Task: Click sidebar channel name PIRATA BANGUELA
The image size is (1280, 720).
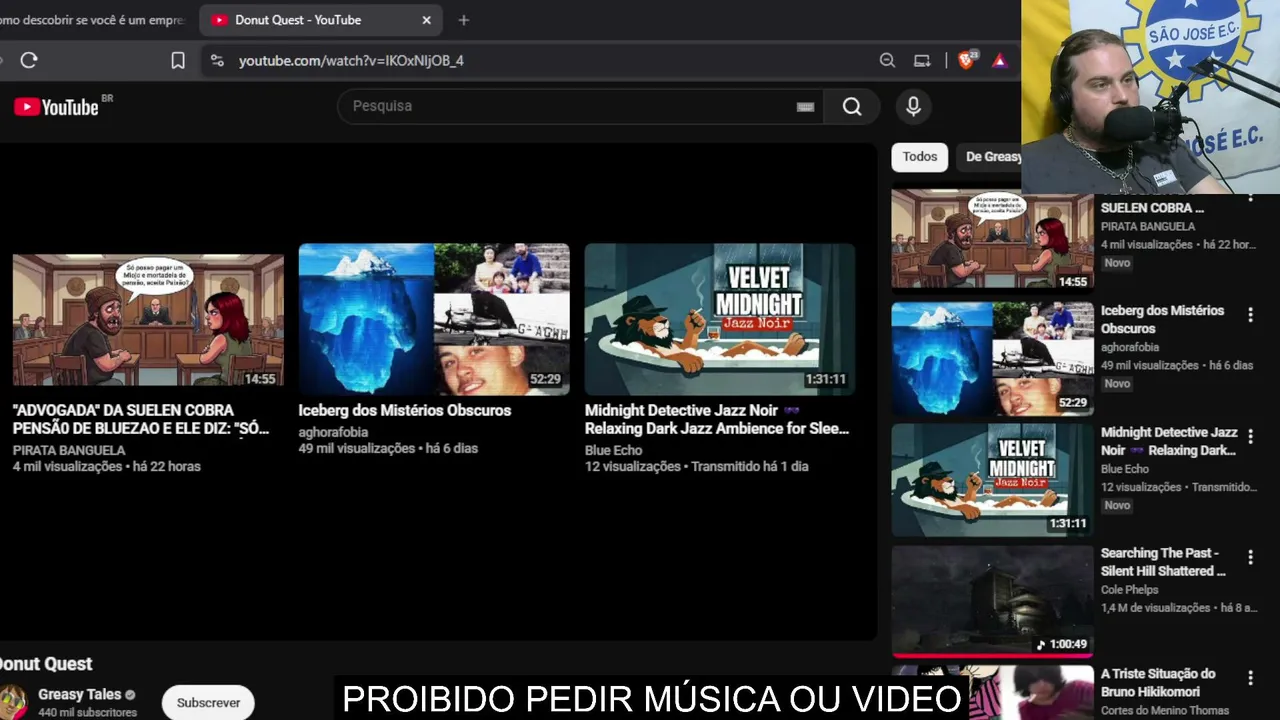Action: (x=1148, y=226)
